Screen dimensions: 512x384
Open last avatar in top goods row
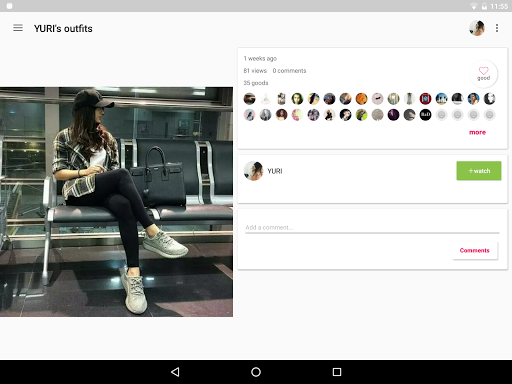(x=489, y=99)
